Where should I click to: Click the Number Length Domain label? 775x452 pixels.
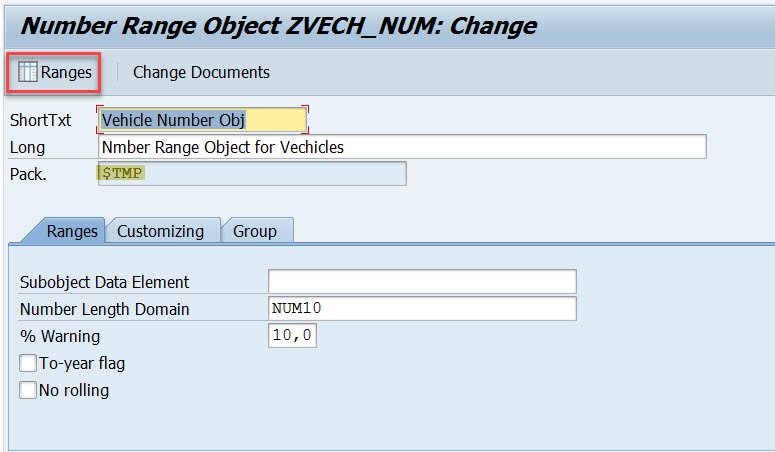click(104, 309)
